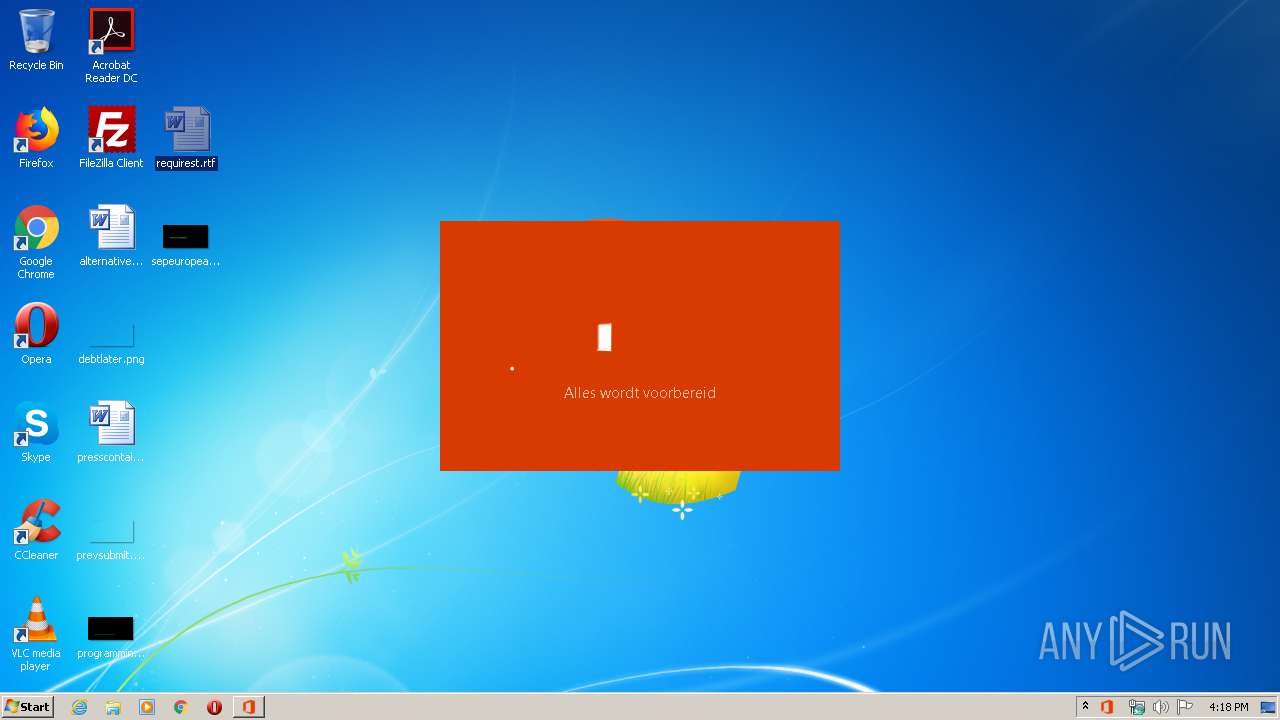Select the requirest.rtf document icon
Screen dimensions: 1280x720
pos(186,138)
